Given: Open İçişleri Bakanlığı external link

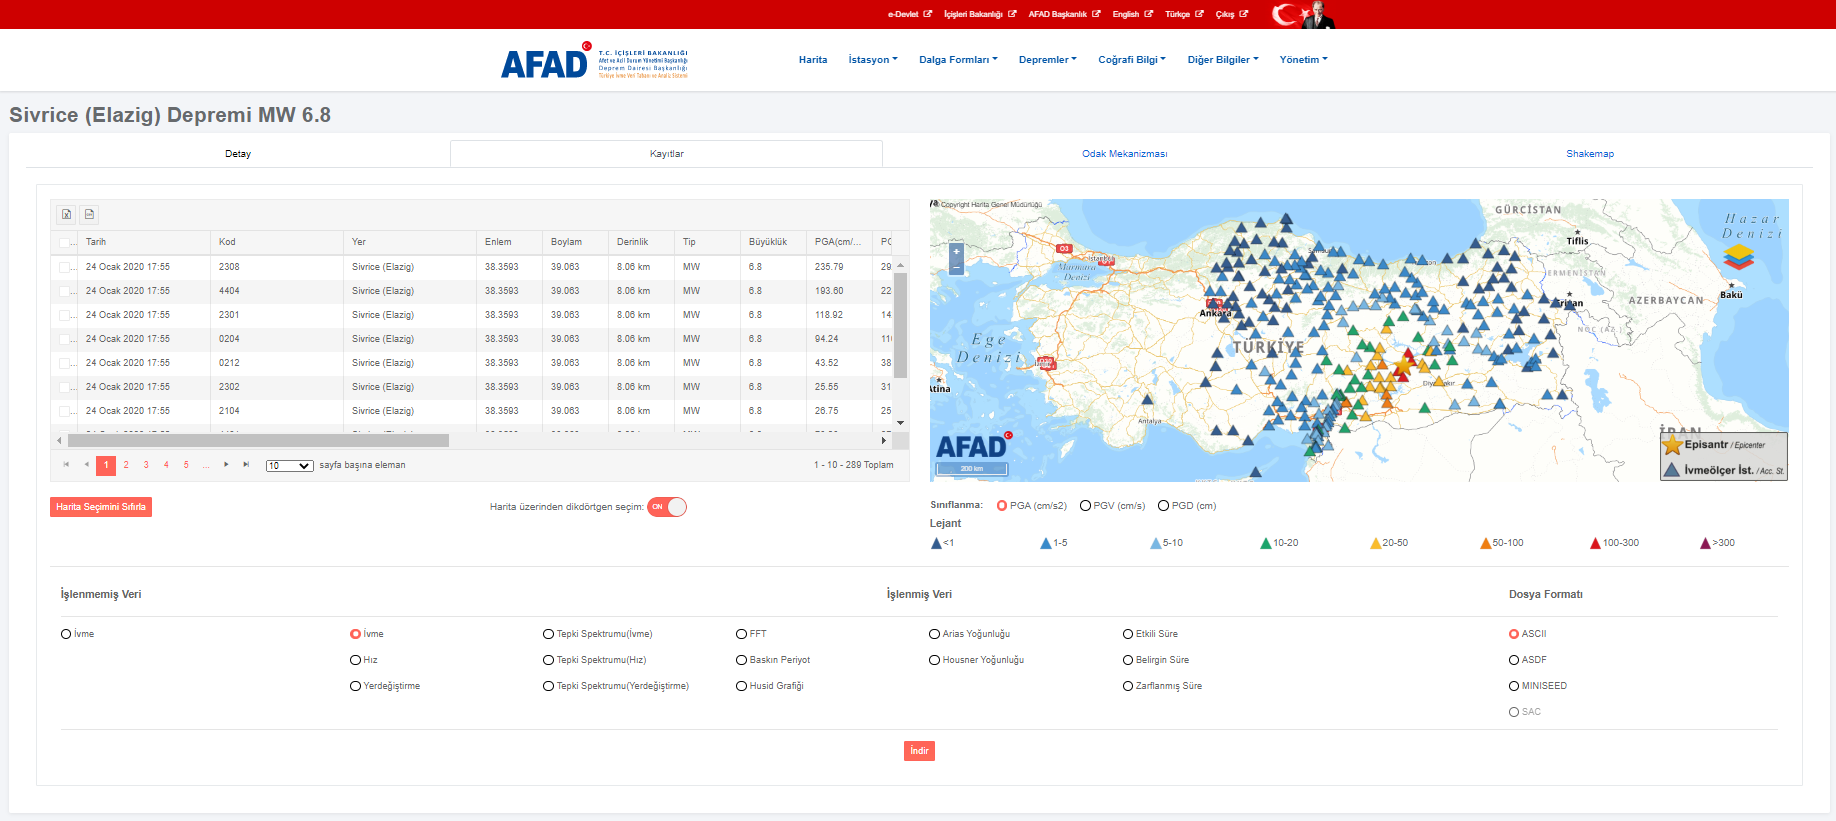Looking at the screenshot, I should coord(980,14).
